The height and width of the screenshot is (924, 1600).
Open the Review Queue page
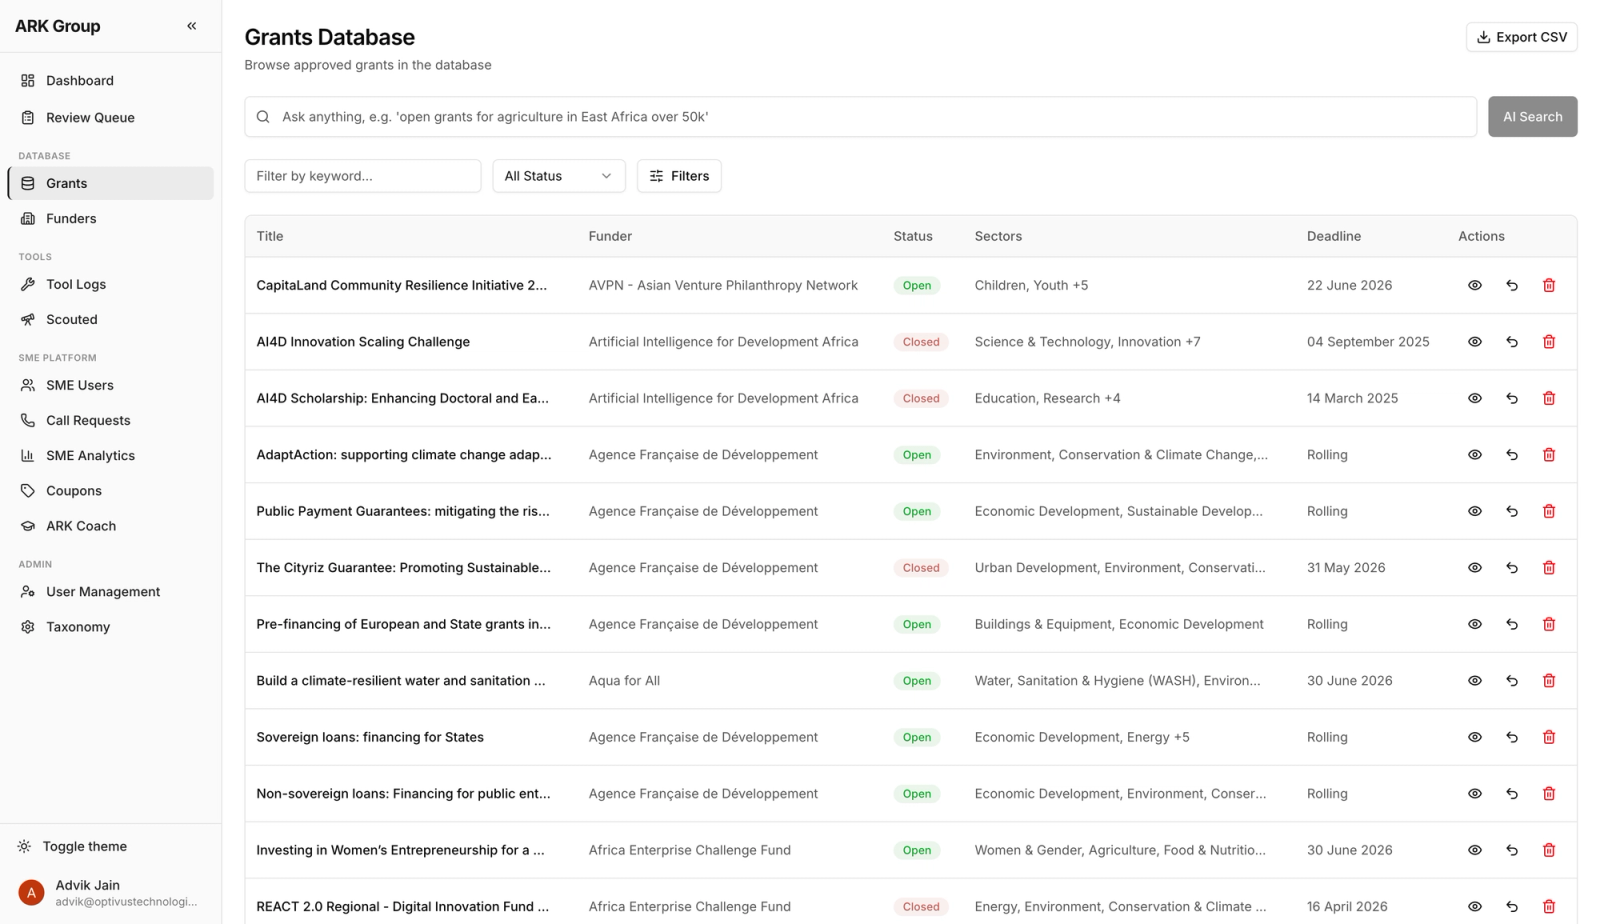point(110,117)
